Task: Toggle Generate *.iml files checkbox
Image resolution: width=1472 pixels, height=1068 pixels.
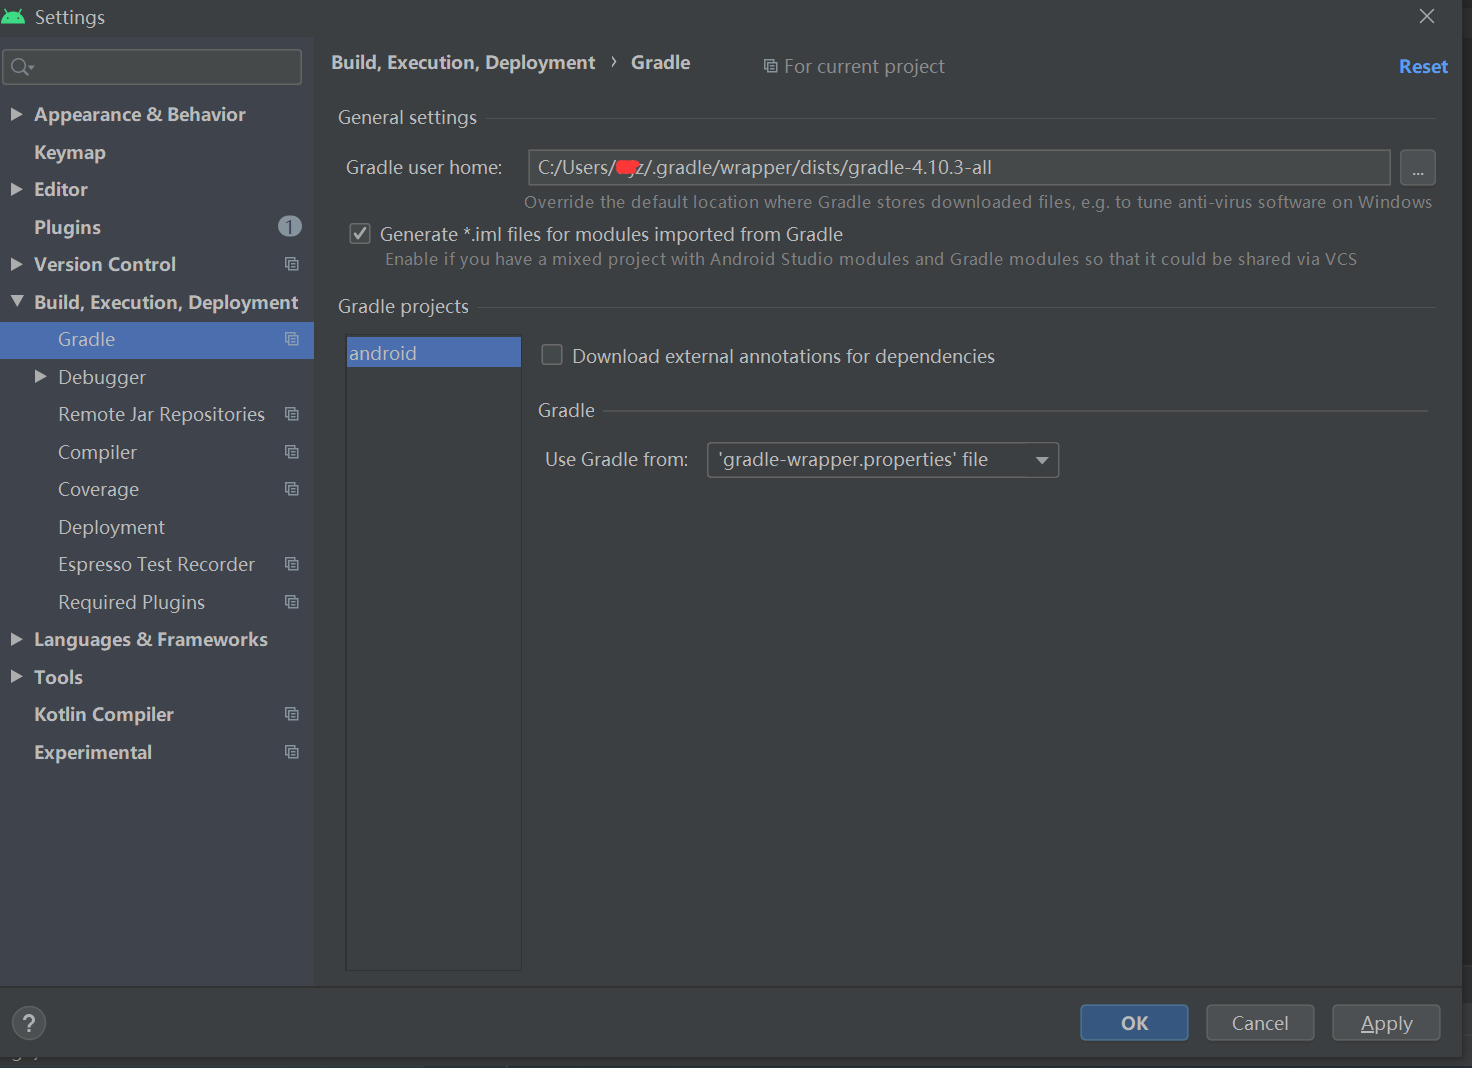Action: pyautogui.click(x=360, y=234)
